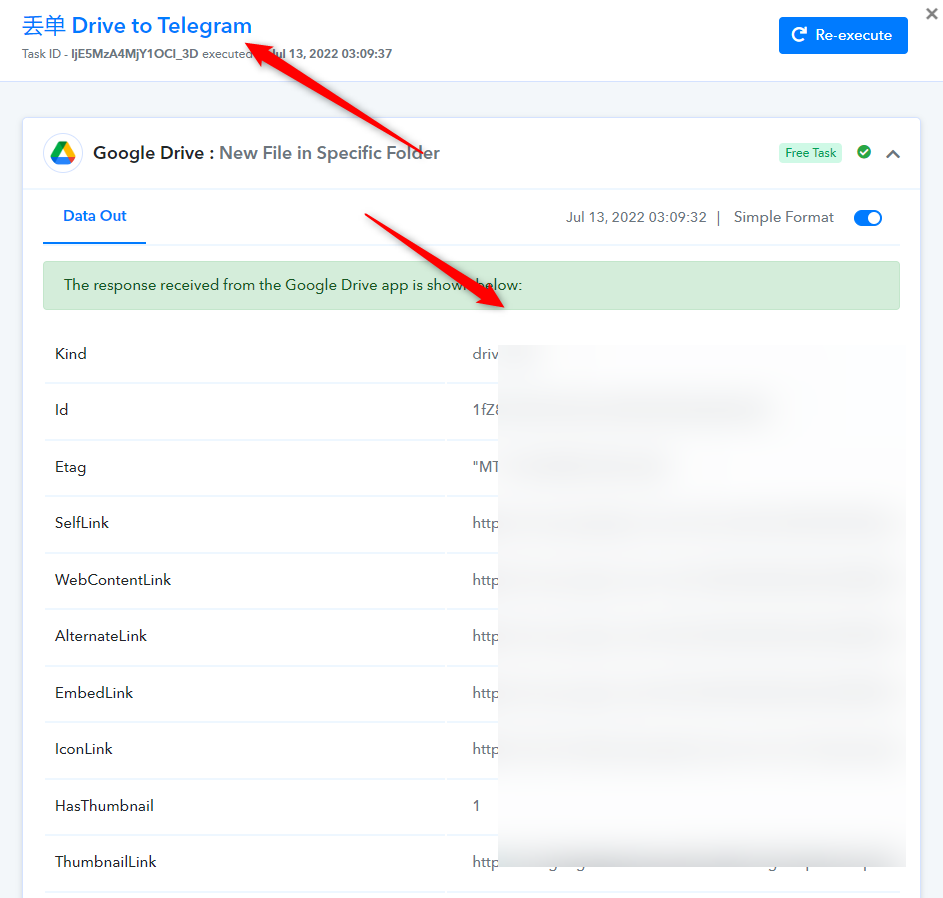The height and width of the screenshot is (898, 943).
Task: Click the Re-execute button
Action: pos(843,35)
